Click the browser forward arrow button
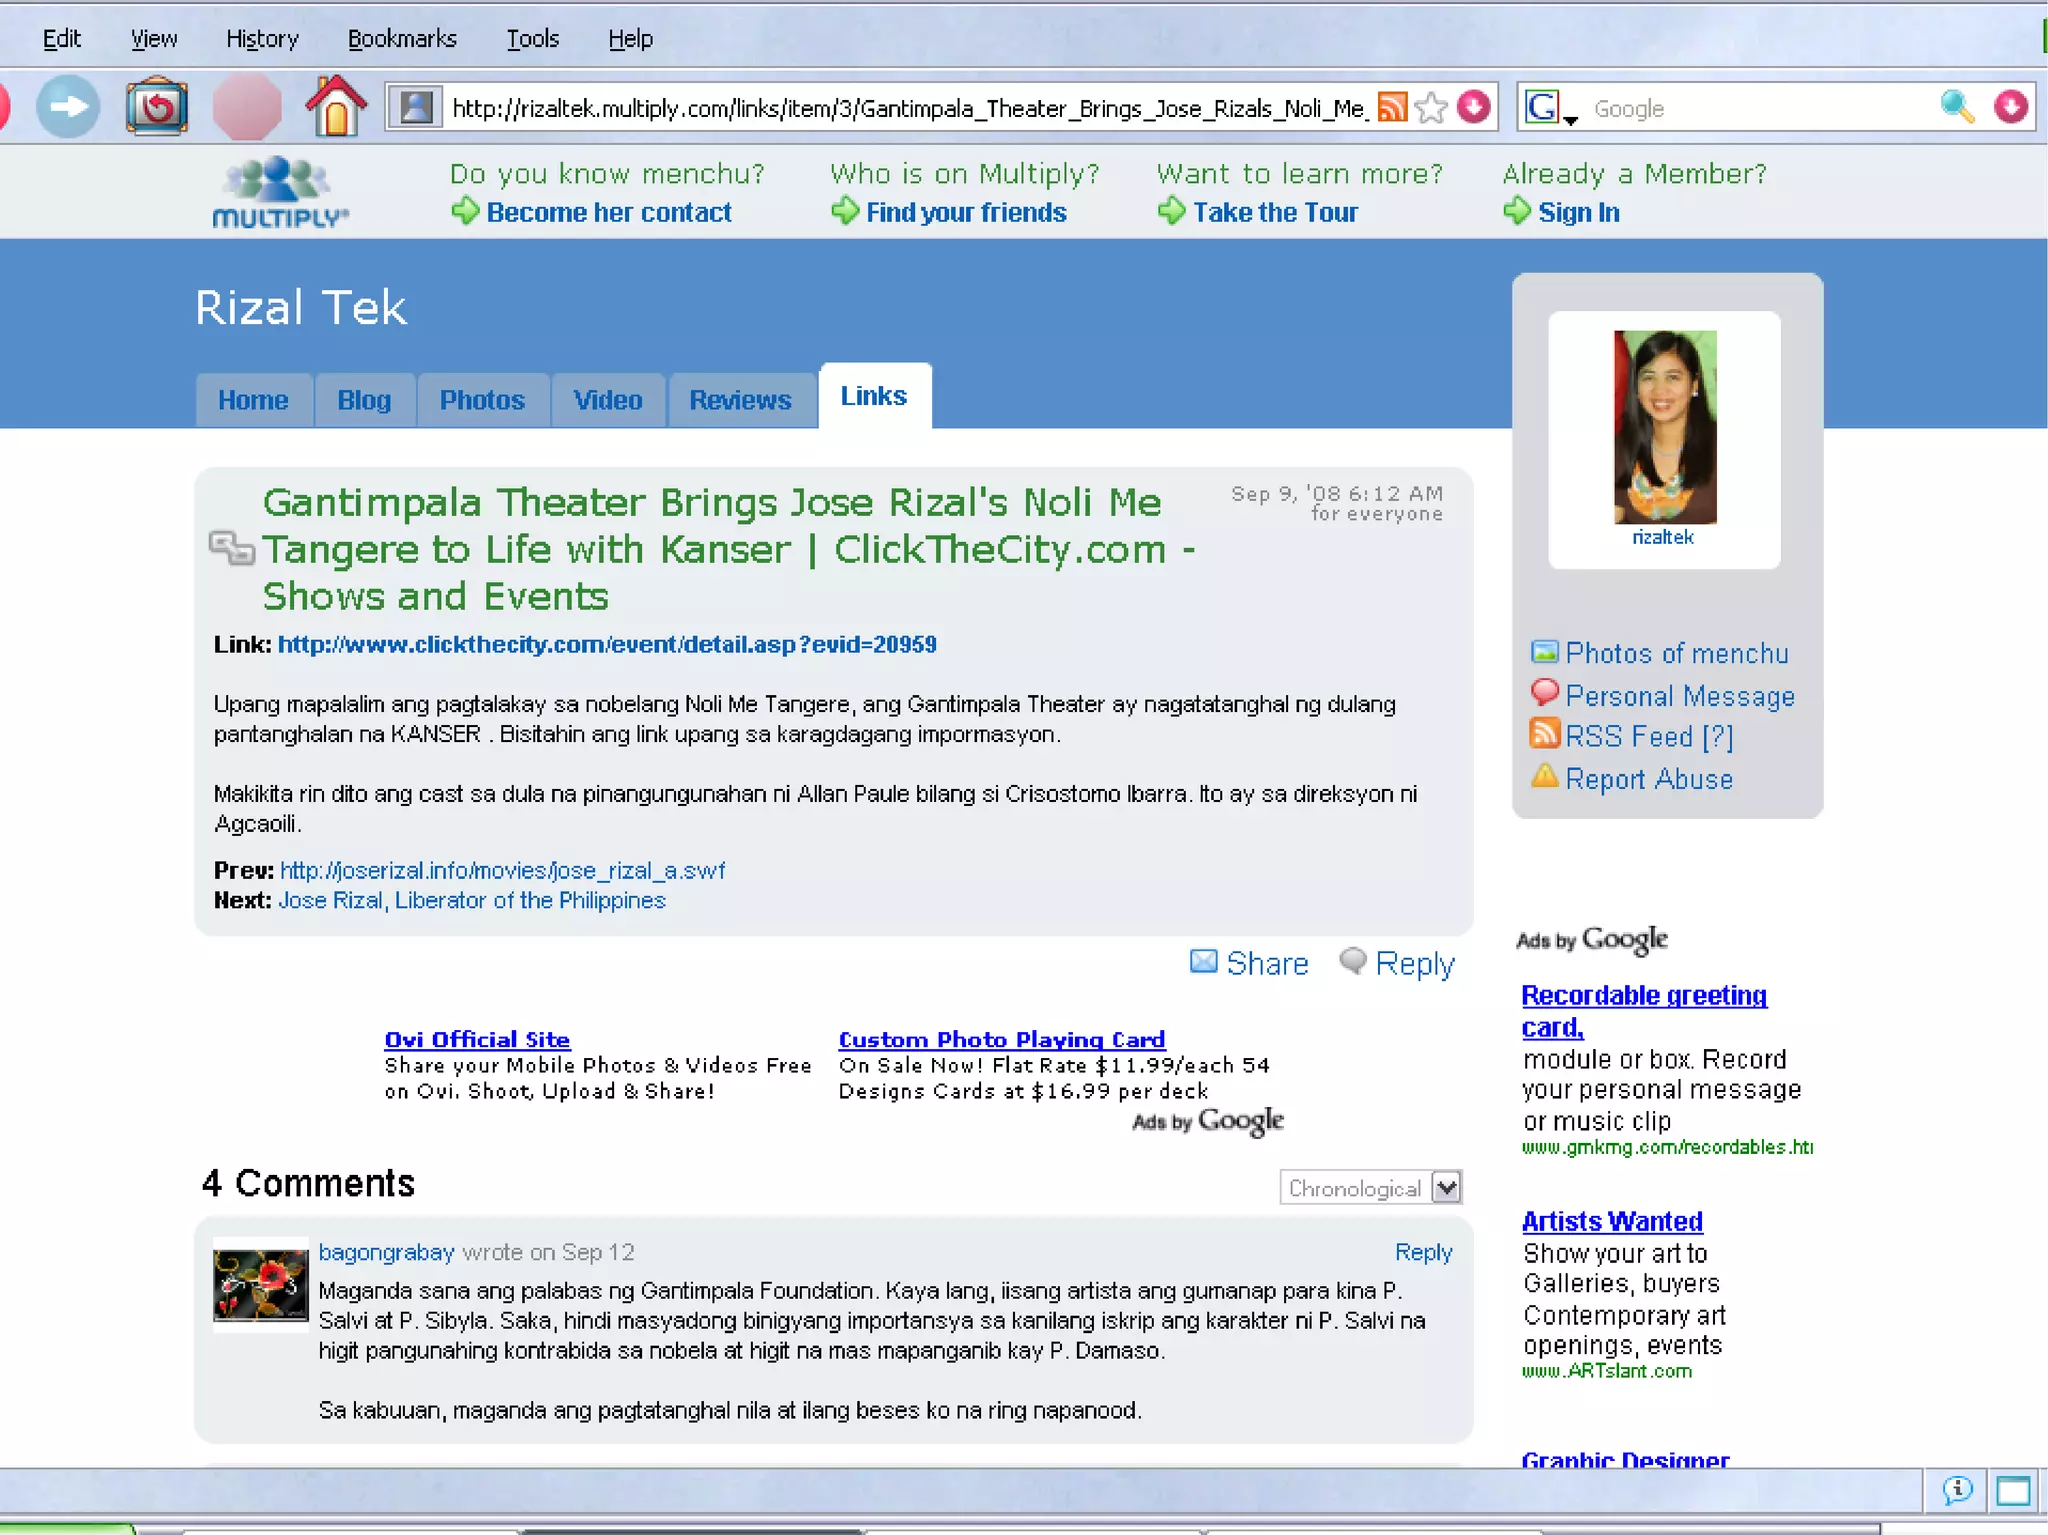This screenshot has height=1535, width=2048. pyautogui.click(x=68, y=107)
